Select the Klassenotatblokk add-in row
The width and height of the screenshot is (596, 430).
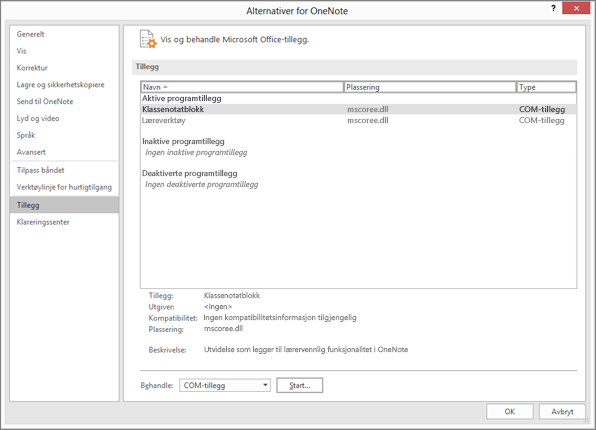358,109
